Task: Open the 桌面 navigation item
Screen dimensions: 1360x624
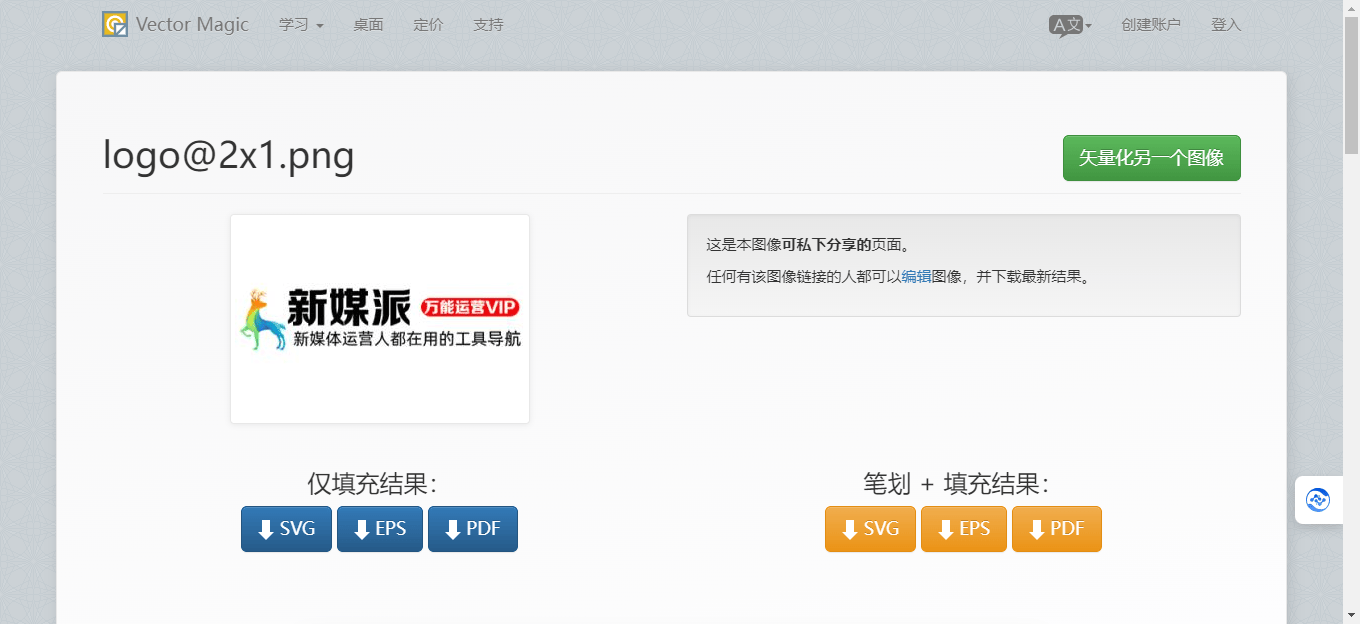Action: click(x=368, y=25)
